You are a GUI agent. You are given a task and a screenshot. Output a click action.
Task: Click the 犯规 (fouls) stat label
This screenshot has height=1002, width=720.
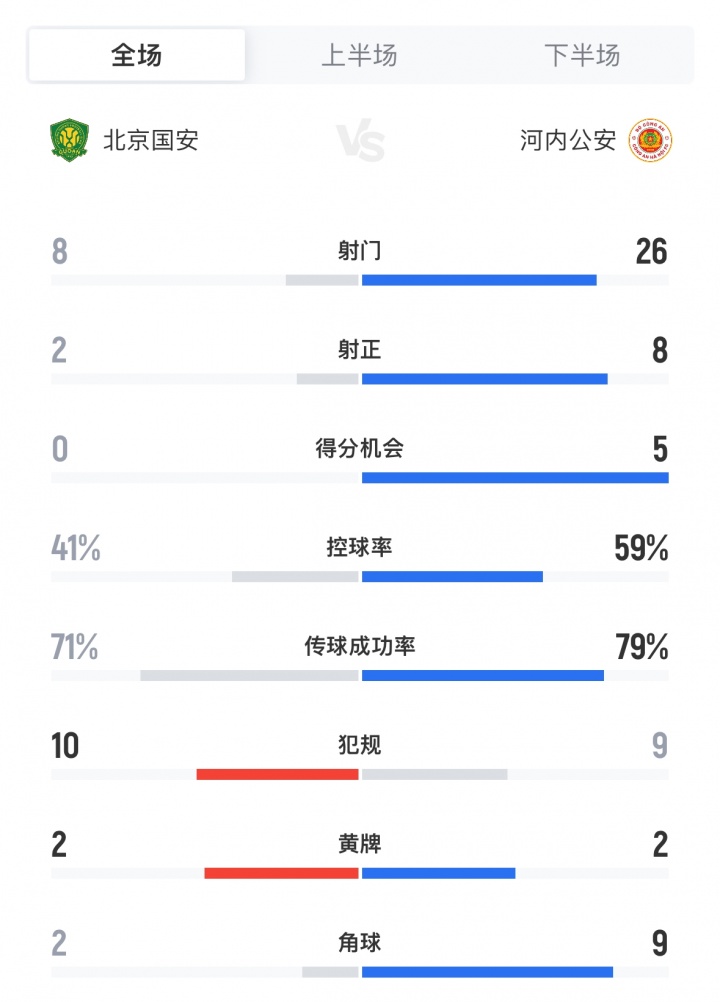point(360,745)
